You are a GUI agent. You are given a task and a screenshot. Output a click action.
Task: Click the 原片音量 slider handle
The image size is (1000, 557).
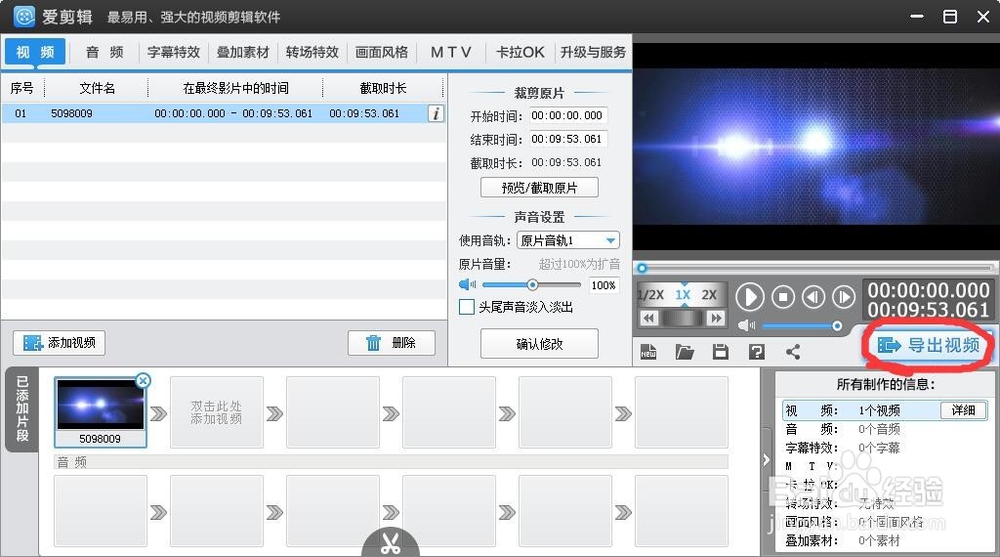(532, 285)
